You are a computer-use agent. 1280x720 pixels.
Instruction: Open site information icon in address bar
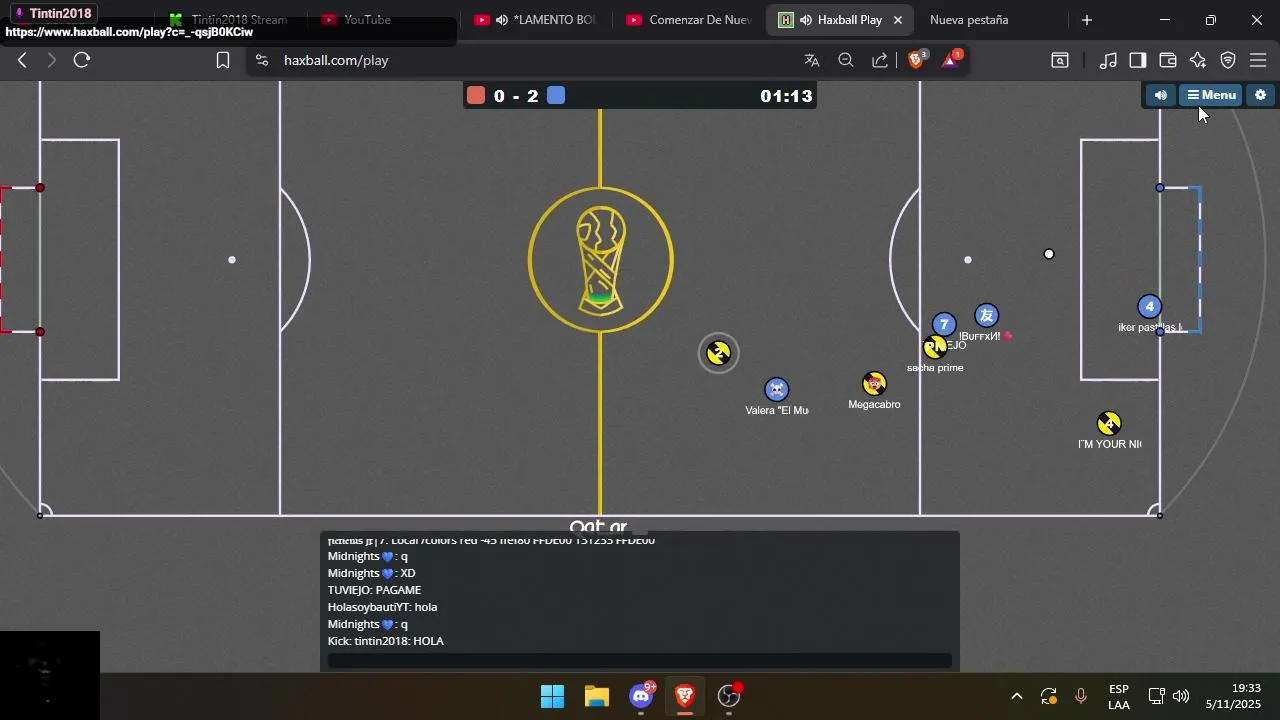262,60
